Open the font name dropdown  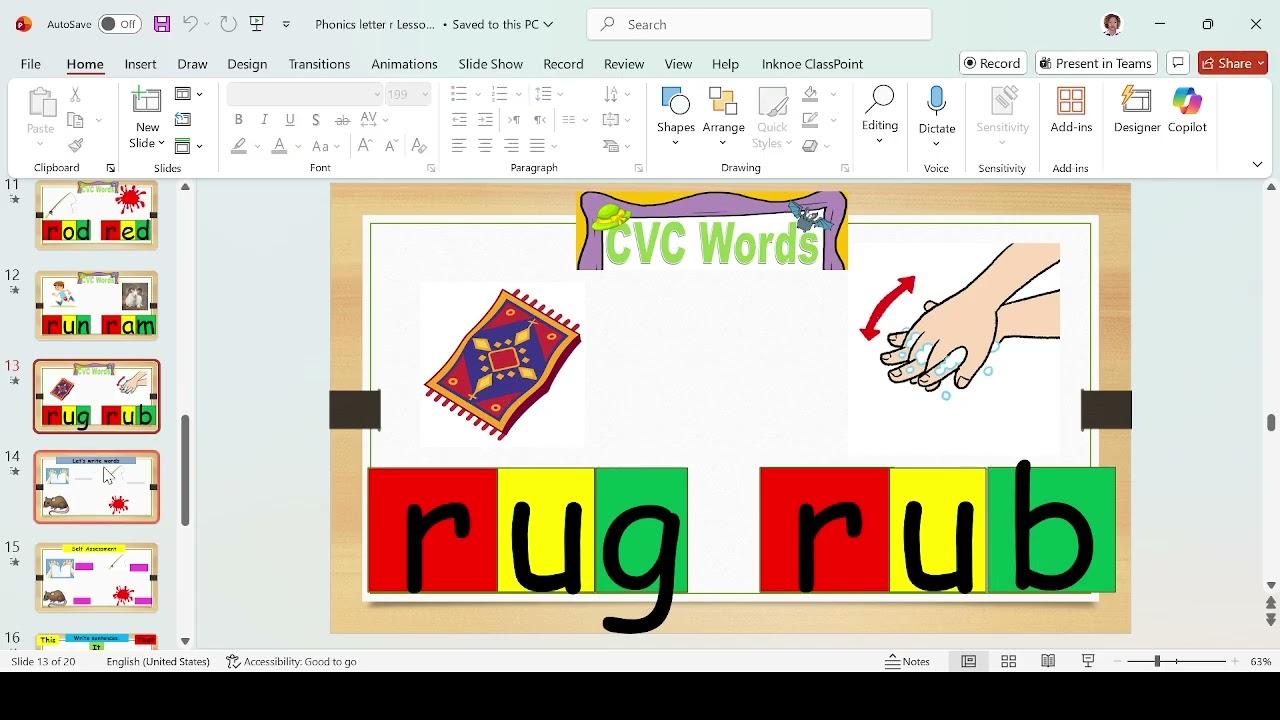377,94
